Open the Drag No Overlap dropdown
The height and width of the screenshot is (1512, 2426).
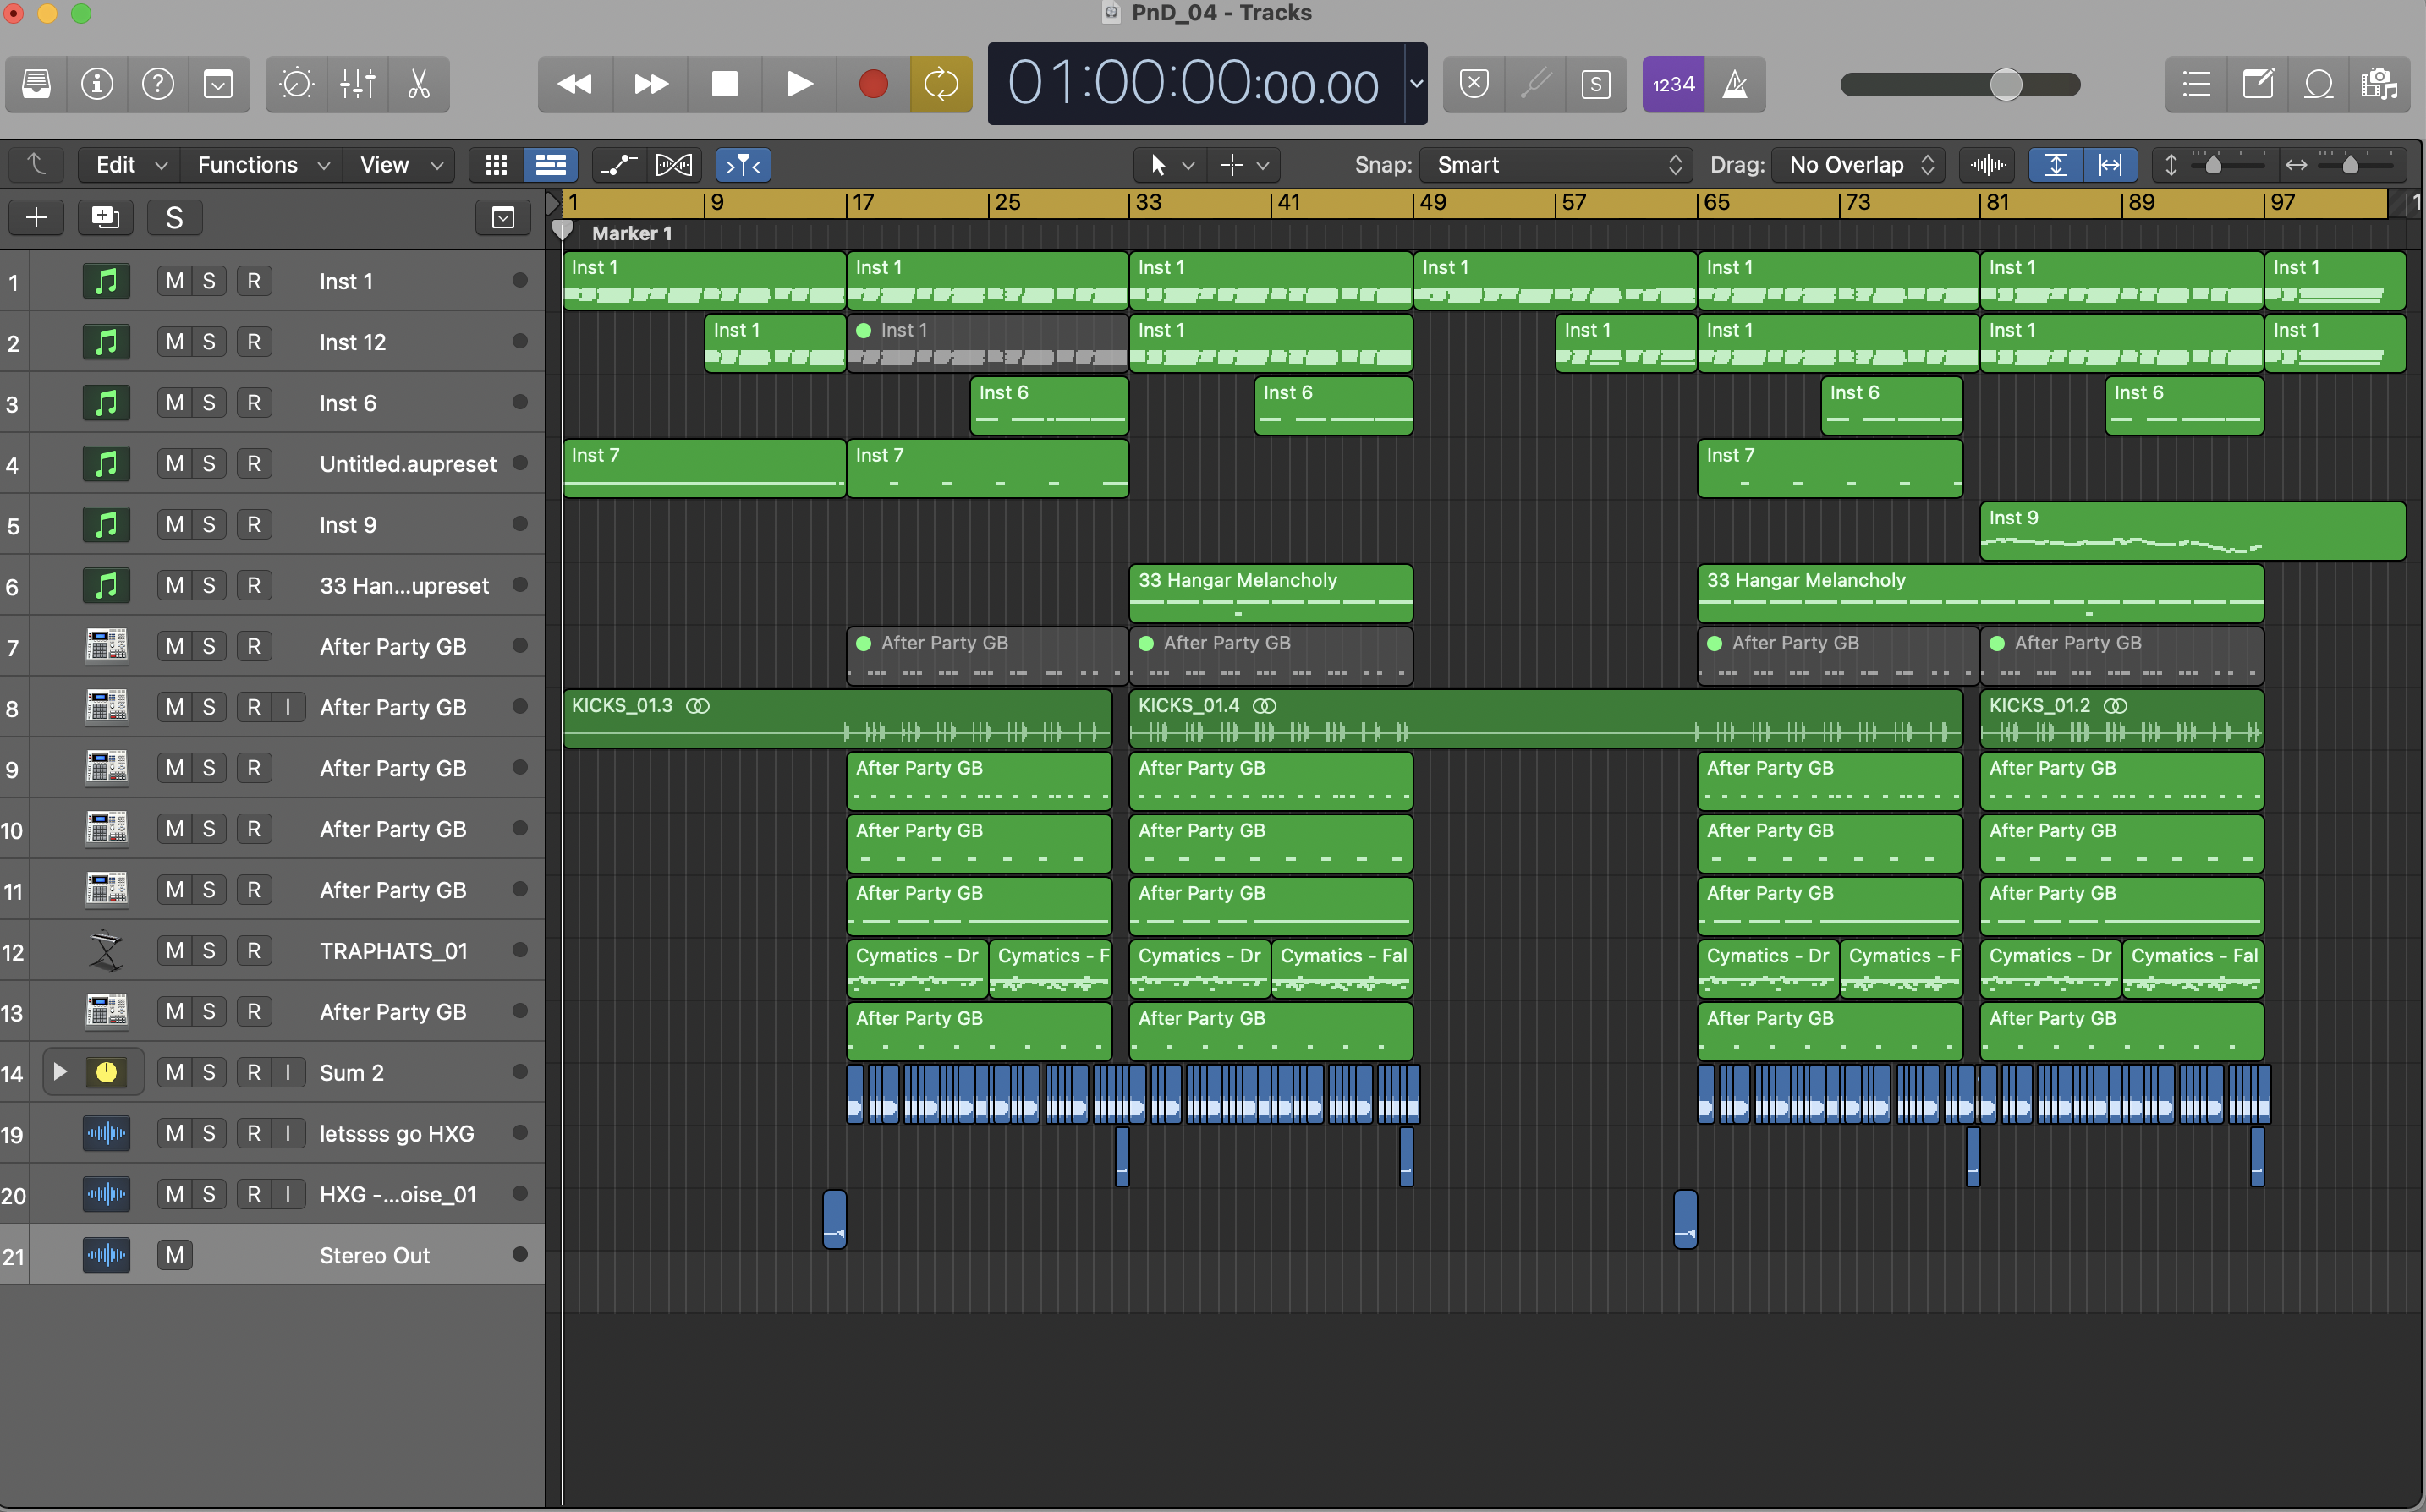1858,165
